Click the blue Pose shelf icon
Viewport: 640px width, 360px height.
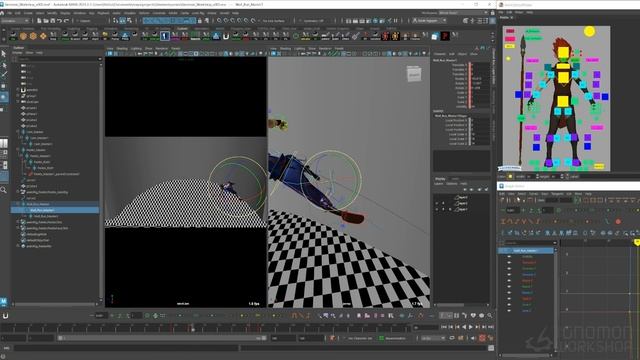125,36
